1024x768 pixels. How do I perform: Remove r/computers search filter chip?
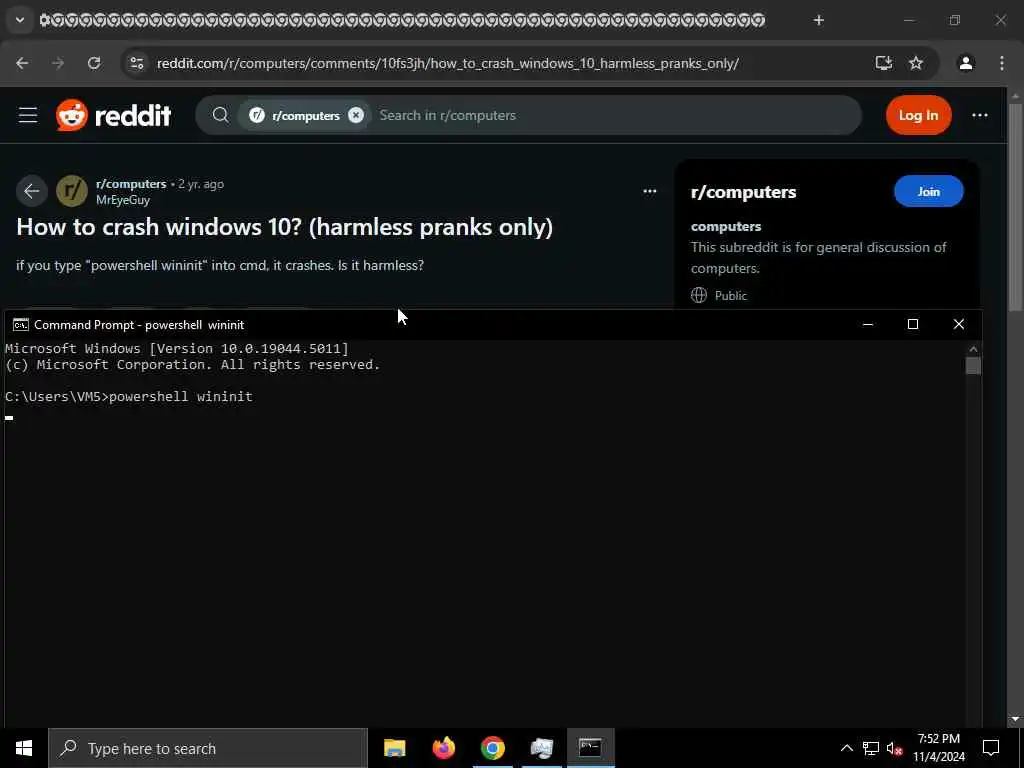coord(355,116)
